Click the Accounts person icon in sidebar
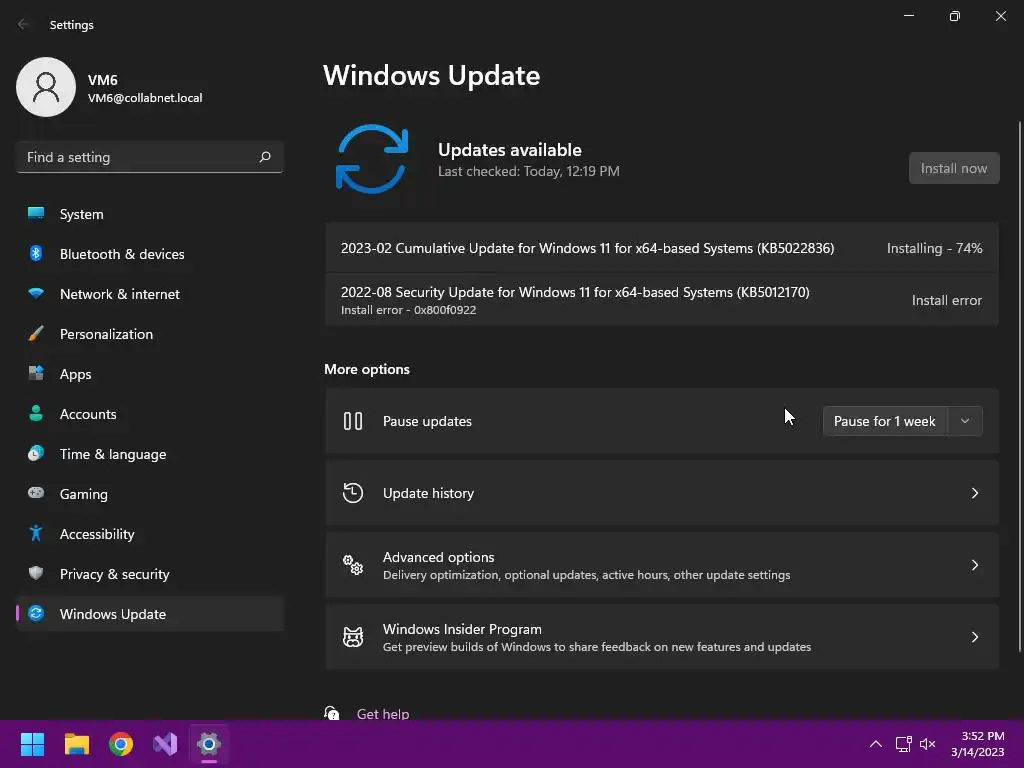 (x=36, y=413)
